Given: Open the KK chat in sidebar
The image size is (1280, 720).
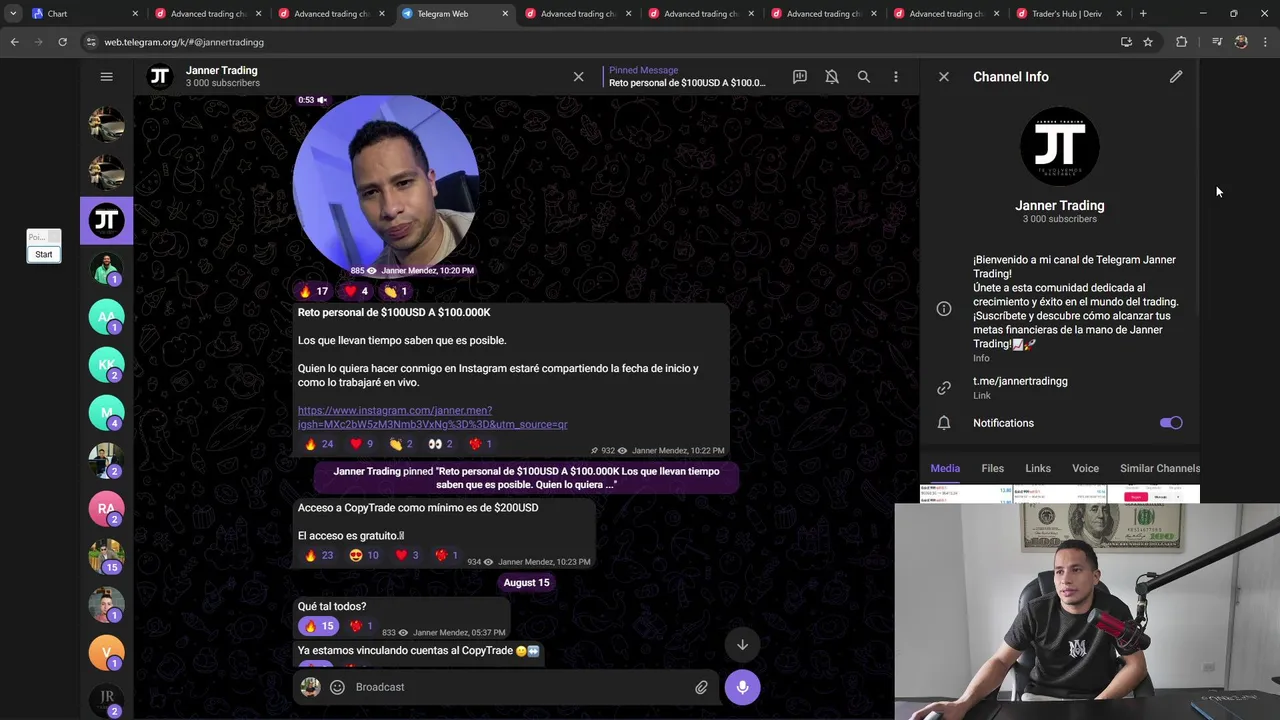Looking at the screenshot, I should click(x=106, y=365).
